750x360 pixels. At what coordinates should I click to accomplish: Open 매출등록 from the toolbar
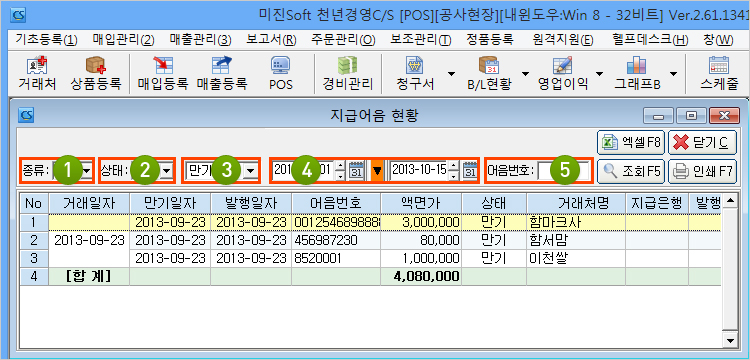pyautogui.click(x=221, y=74)
